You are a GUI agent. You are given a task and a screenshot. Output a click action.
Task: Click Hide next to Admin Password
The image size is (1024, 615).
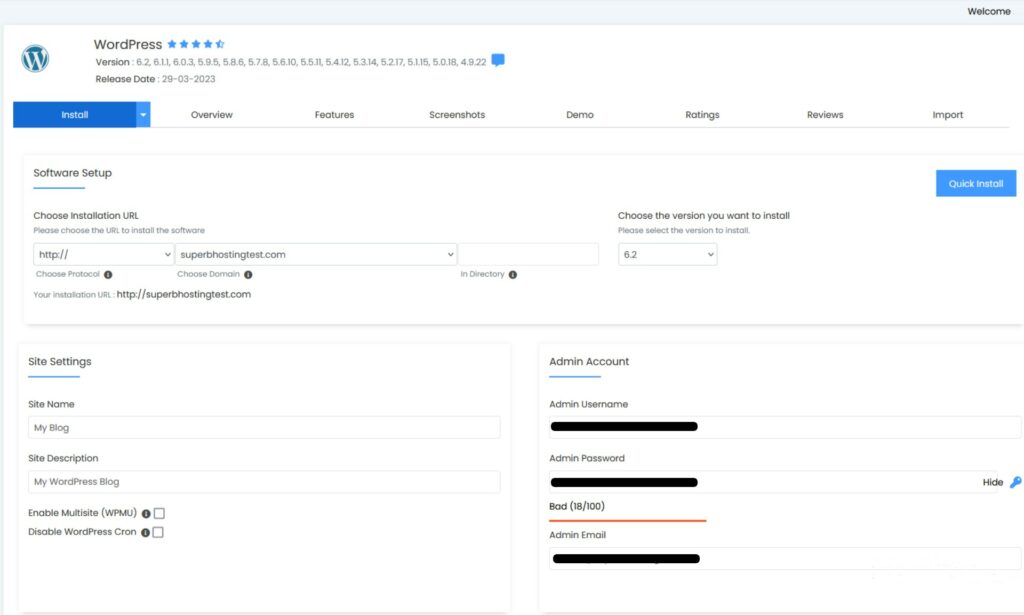993,482
